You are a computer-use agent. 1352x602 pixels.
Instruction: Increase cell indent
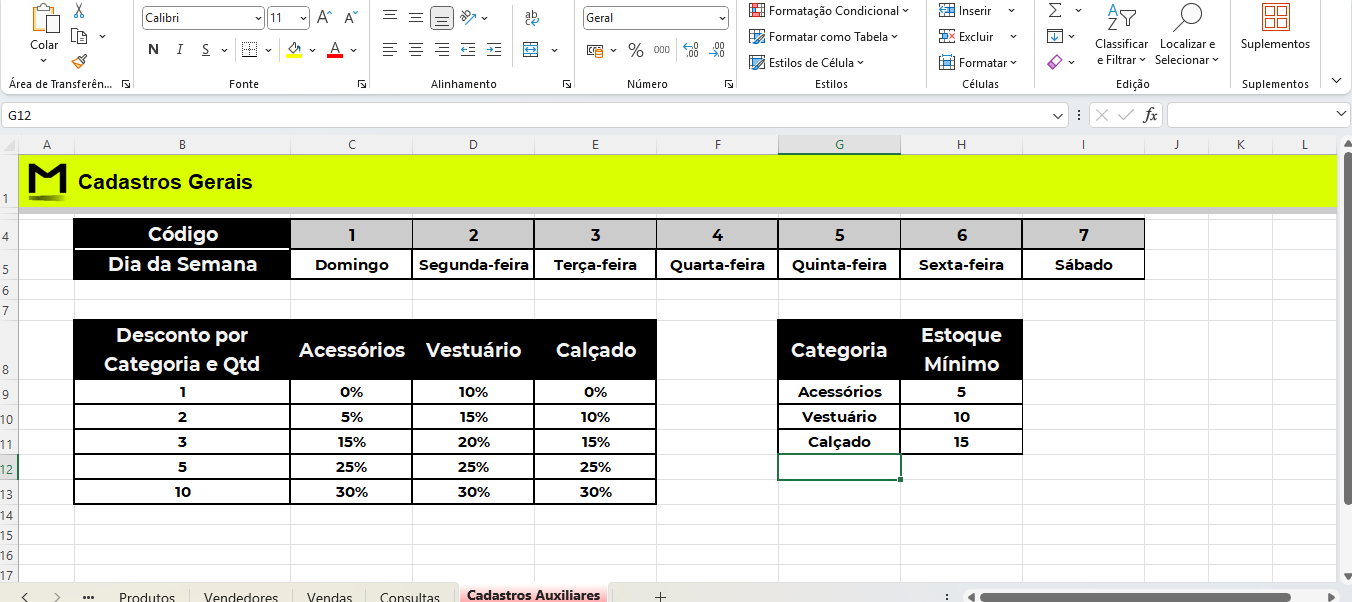(493, 49)
